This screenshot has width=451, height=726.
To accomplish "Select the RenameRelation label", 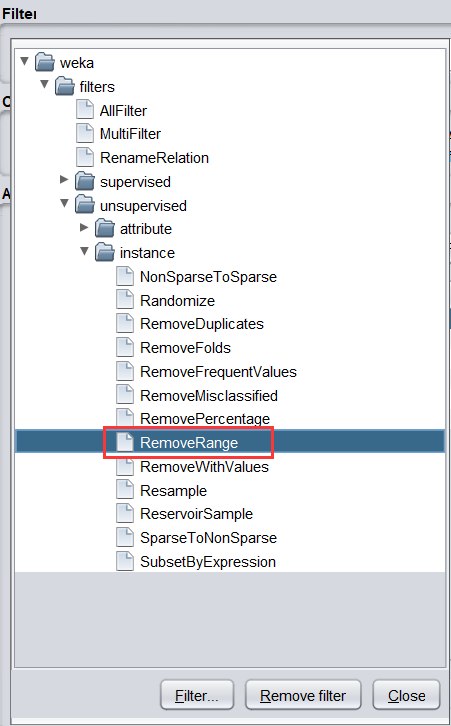I will (154, 158).
